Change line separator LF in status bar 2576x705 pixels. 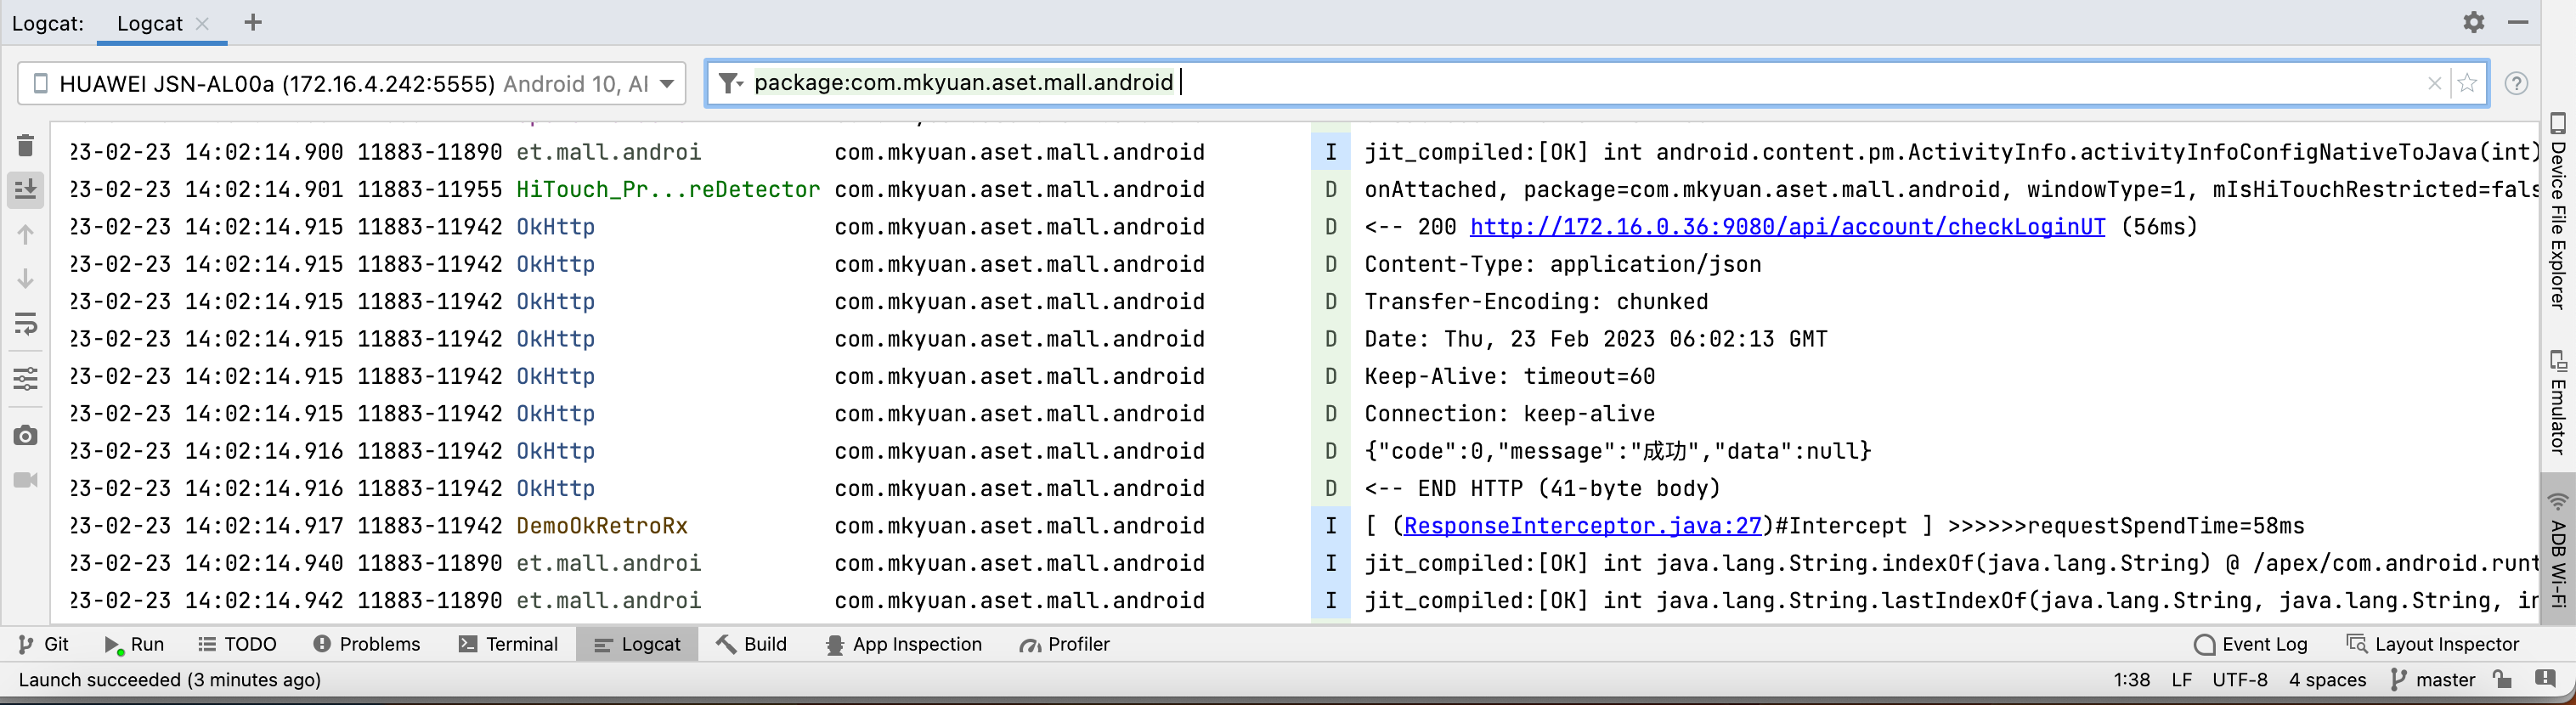2181,680
